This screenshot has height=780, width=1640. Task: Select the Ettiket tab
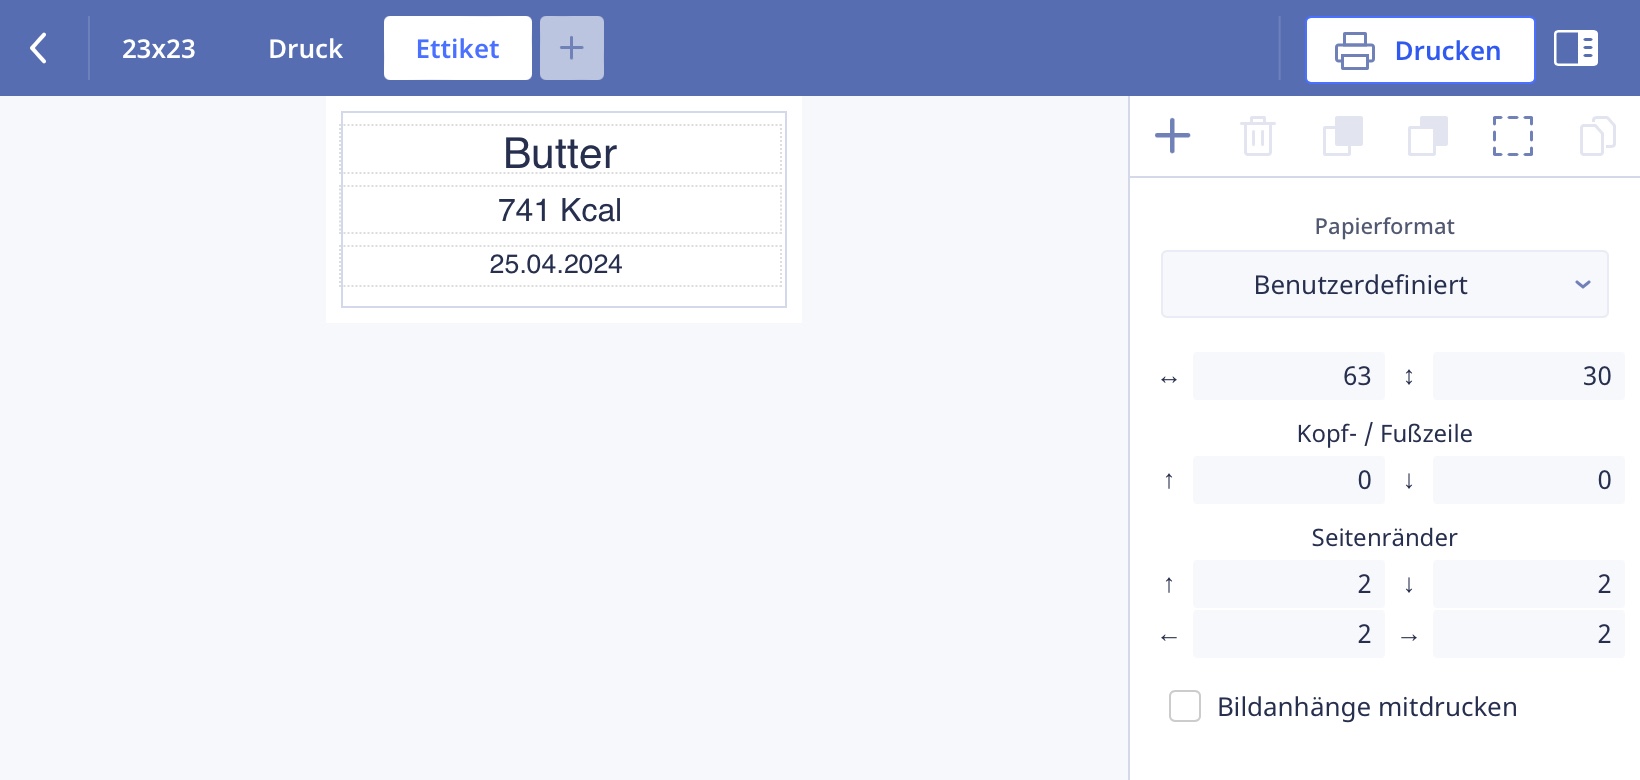coord(457,48)
